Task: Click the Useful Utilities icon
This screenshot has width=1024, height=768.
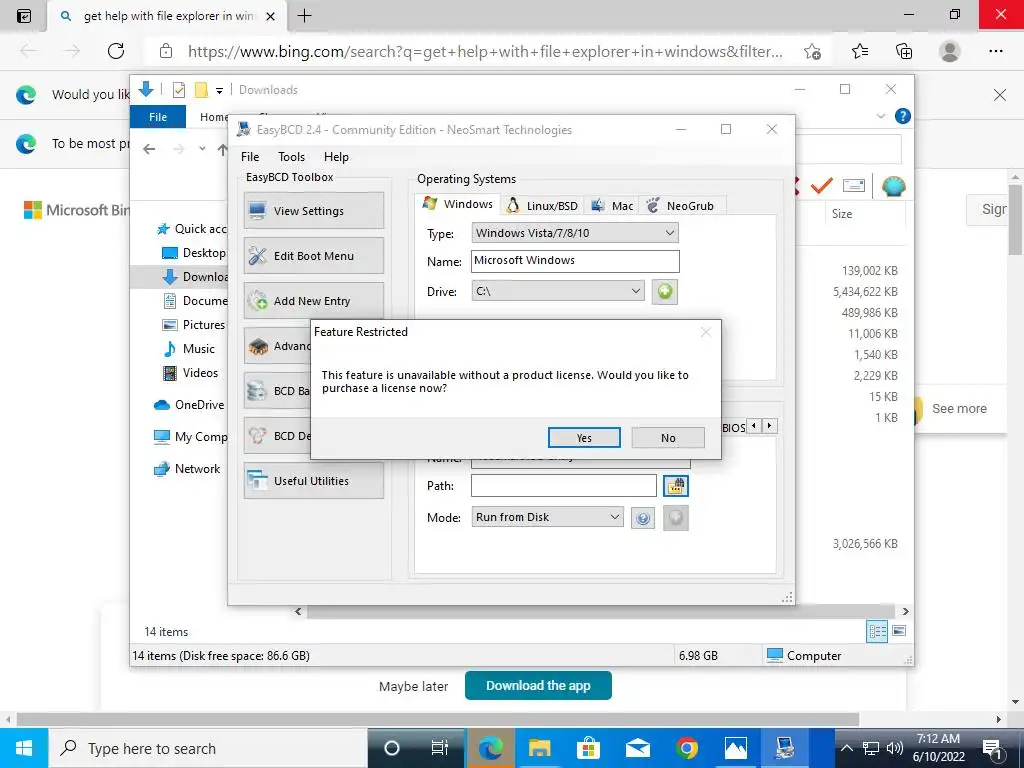Action: (x=258, y=481)
